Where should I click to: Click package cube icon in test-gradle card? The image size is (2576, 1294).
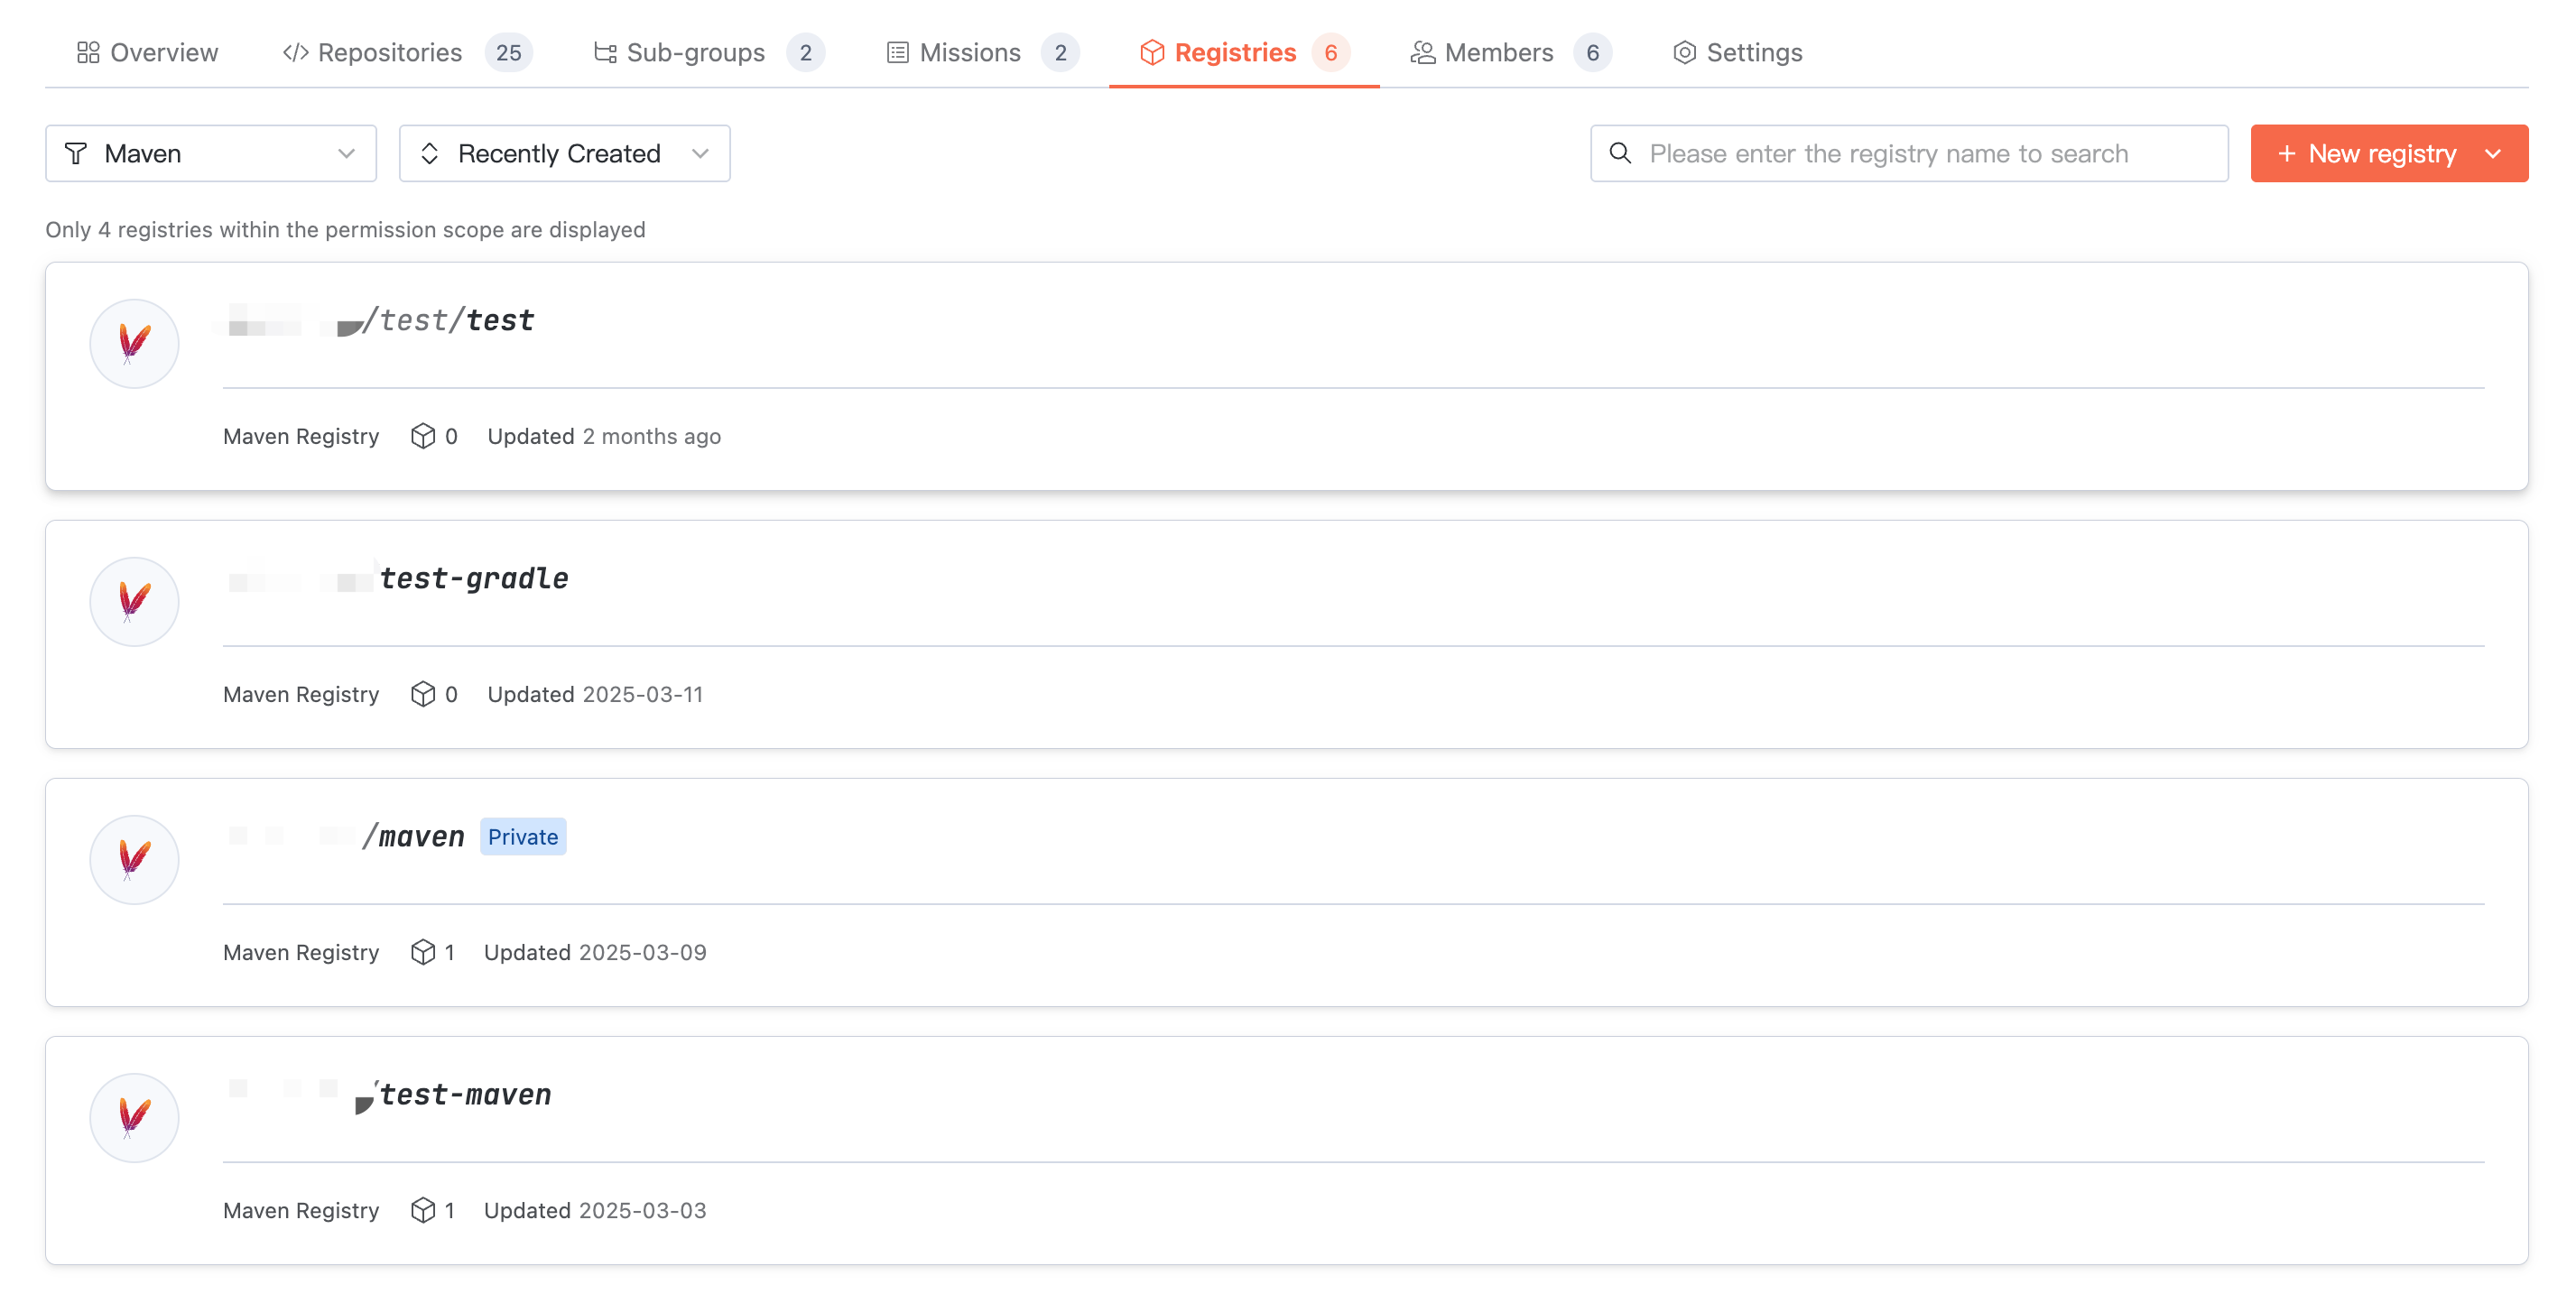[423, 694]
